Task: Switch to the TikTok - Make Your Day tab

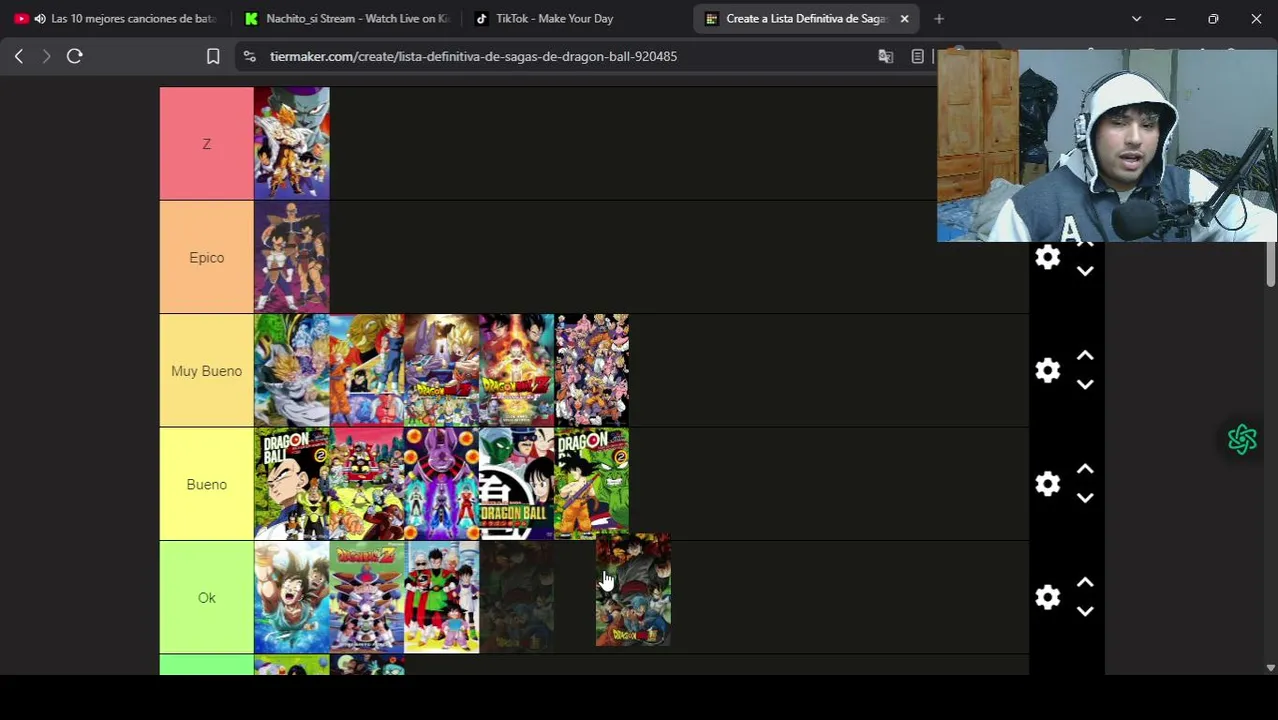Action: pyautogui.click(x=575, y=19)
